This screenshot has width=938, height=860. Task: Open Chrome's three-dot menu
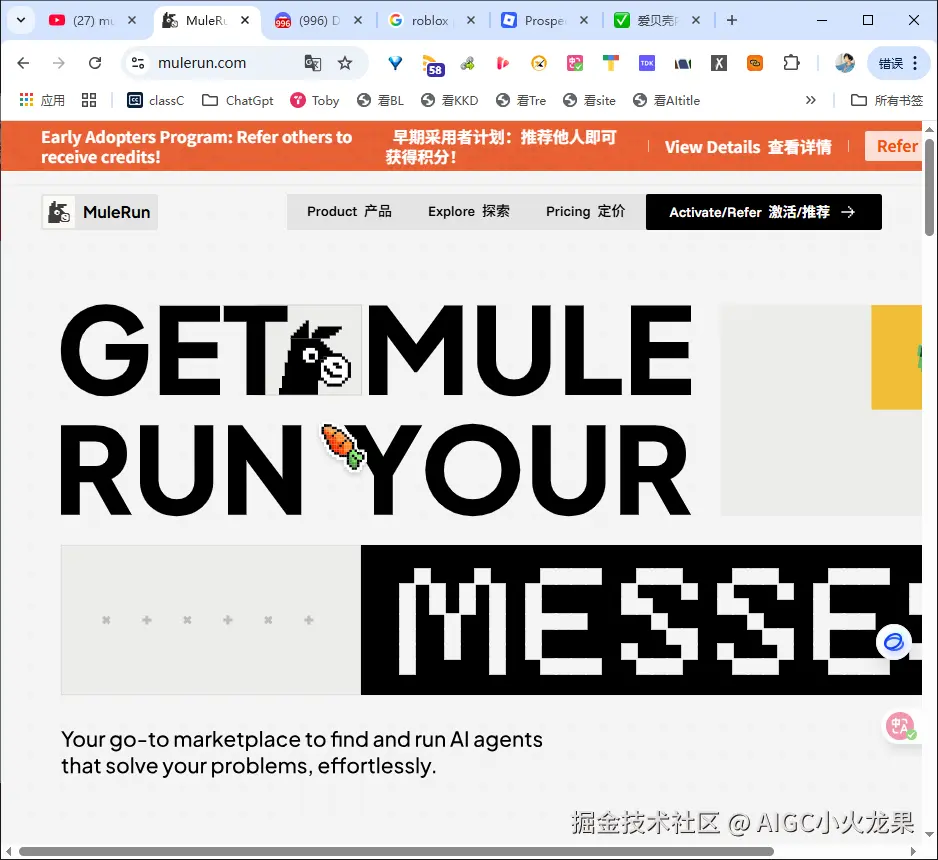(915, 63)
